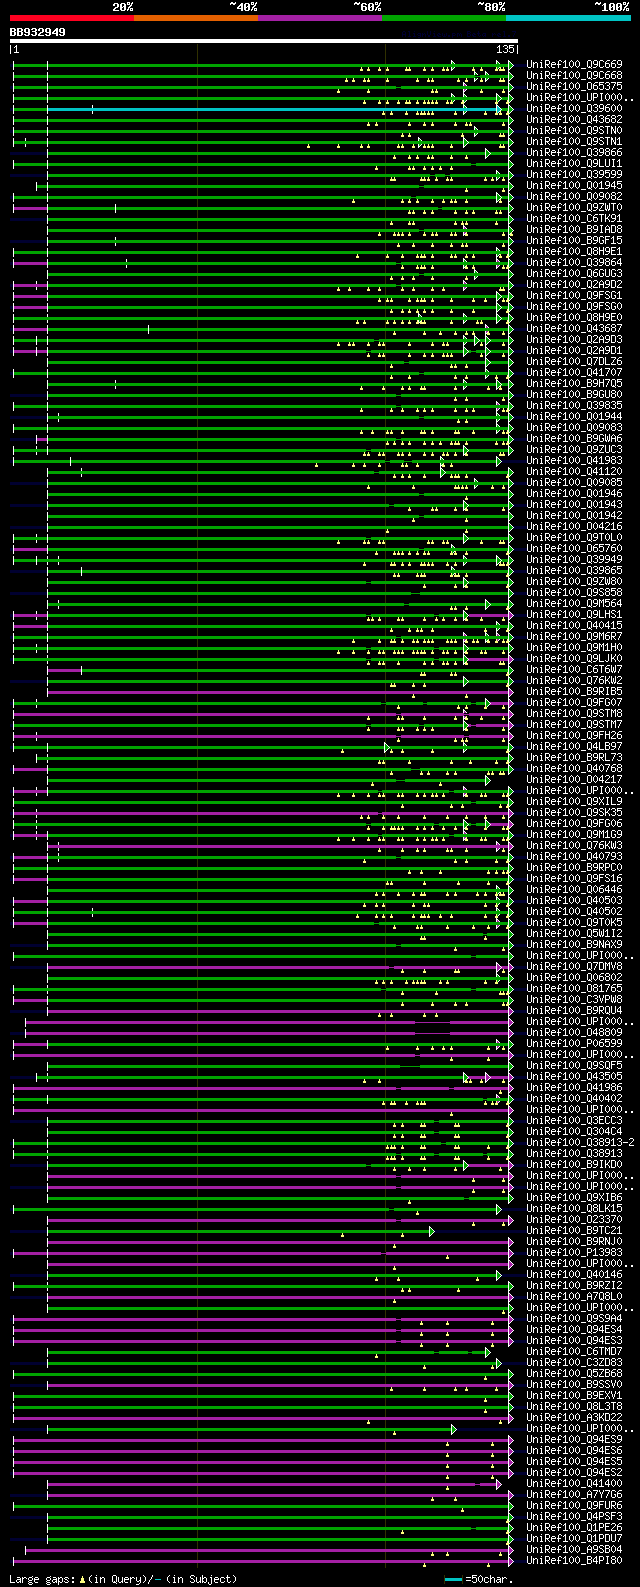Image resolution: width=640 pixels, height=1587 pixels.
Task: Select the UniRef100_A9SB04 label
Action: 574,1549
